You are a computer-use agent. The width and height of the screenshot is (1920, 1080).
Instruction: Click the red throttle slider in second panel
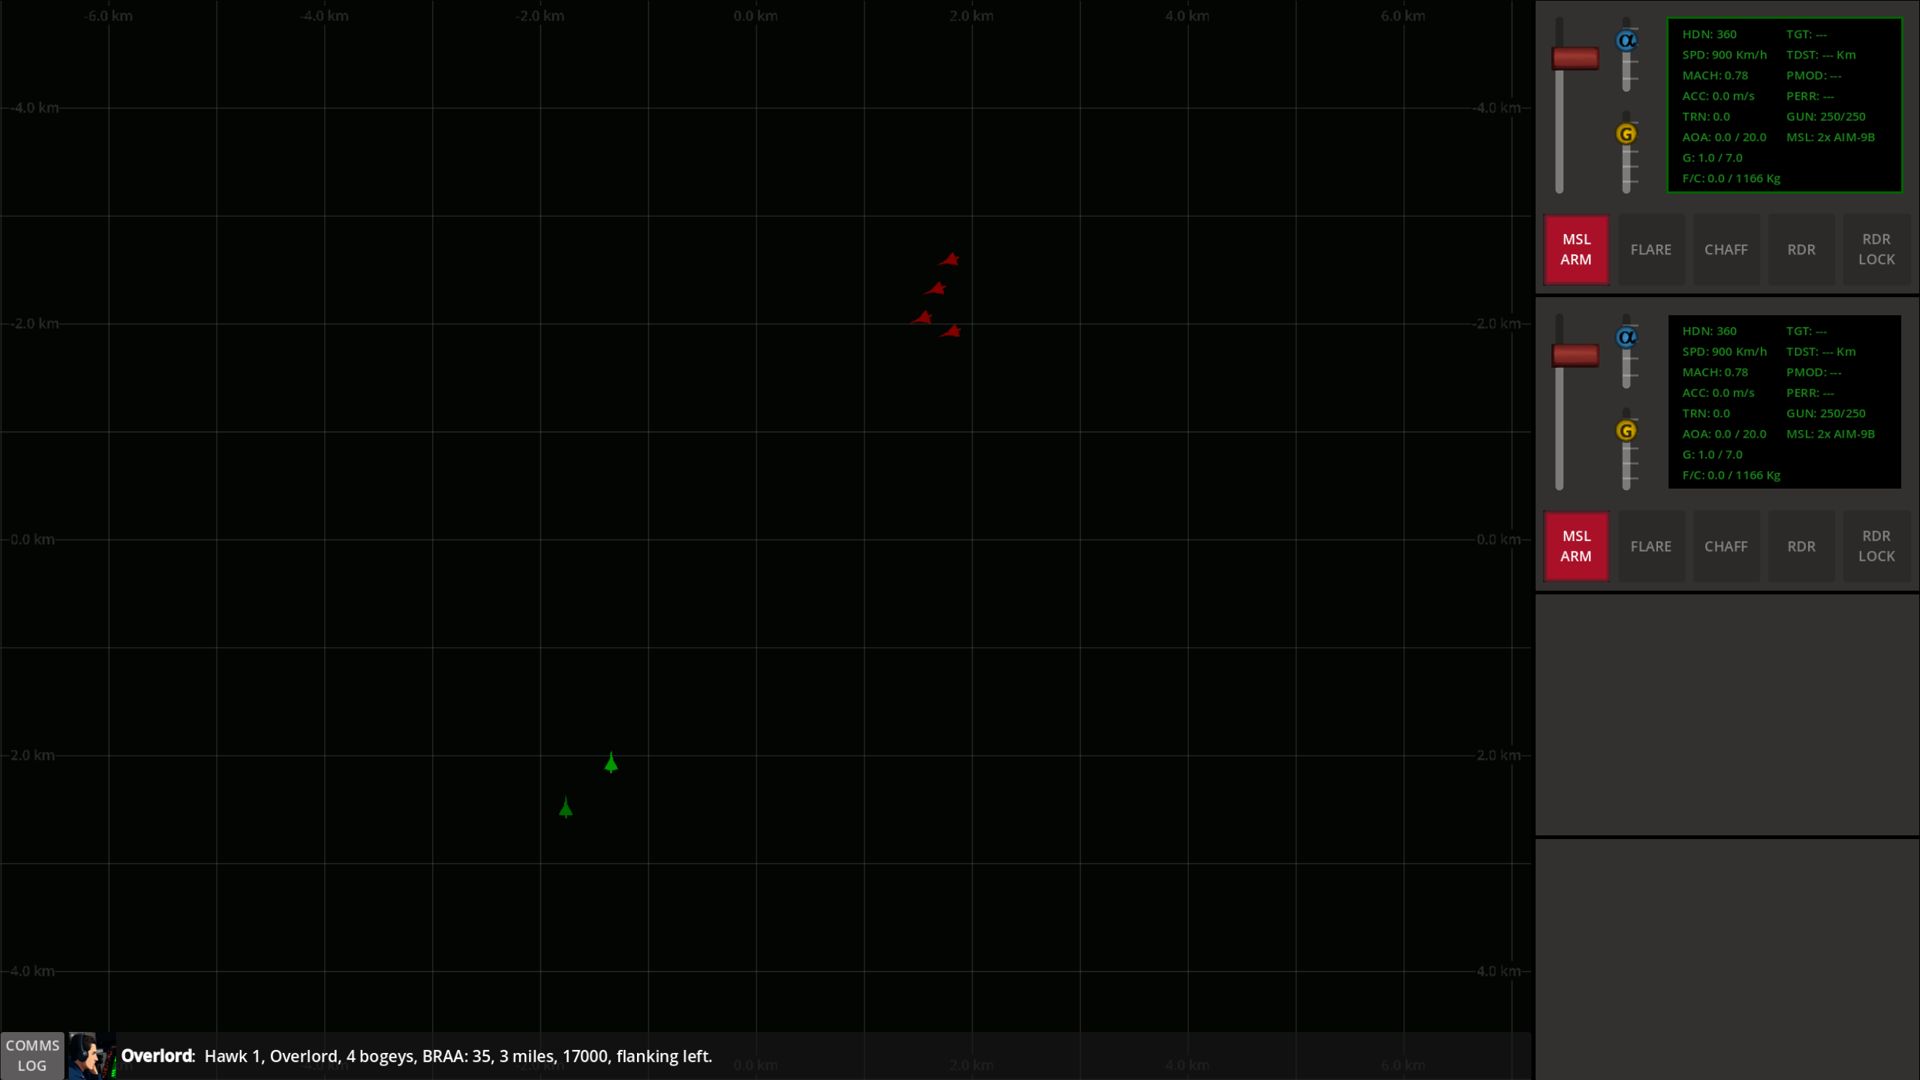pos(1575,356)
